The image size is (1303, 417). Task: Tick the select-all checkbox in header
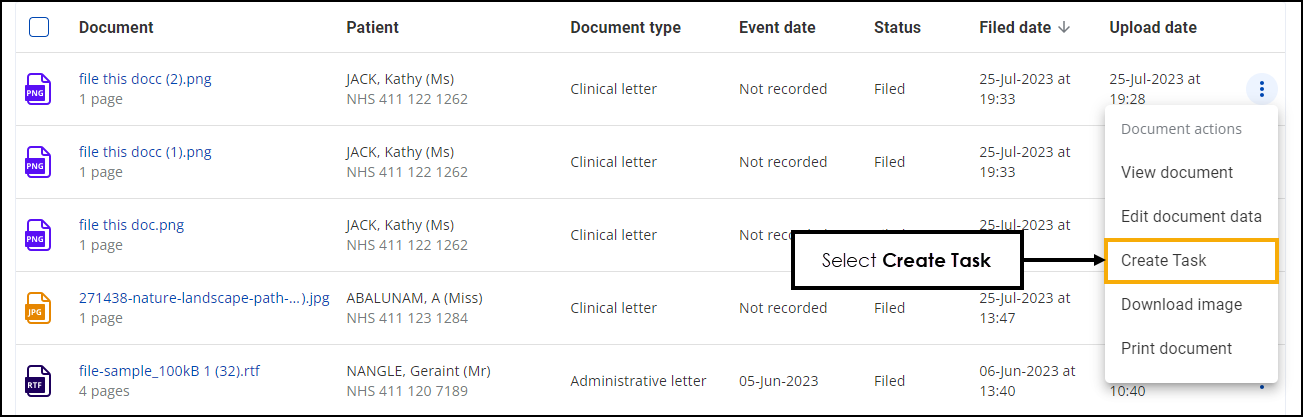(x=39, y=27)
